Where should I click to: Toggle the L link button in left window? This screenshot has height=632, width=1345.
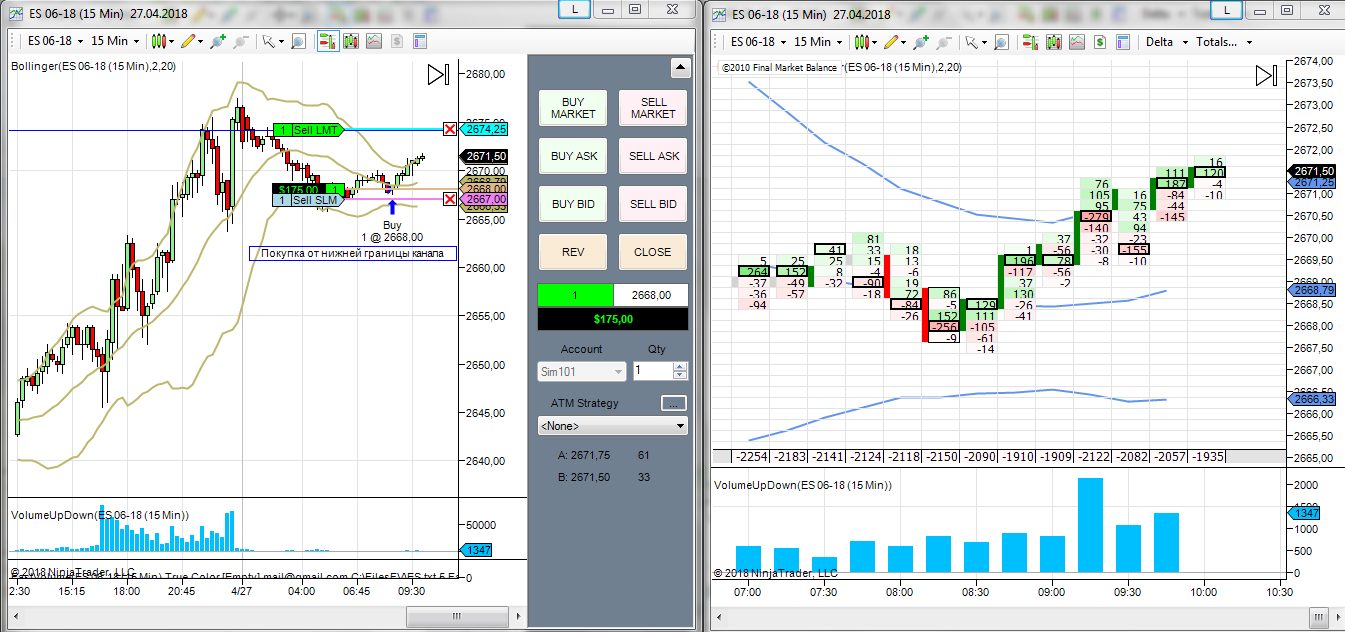click(573, 9)
